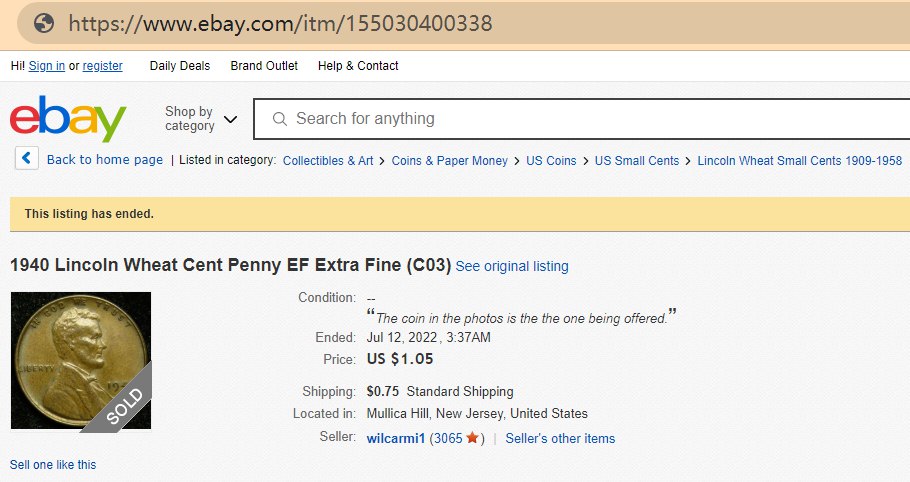Image resolution: width=910 pixels, height=482 pixels.
Task: Click Sell one like this link
Action: tap(53, 464)
